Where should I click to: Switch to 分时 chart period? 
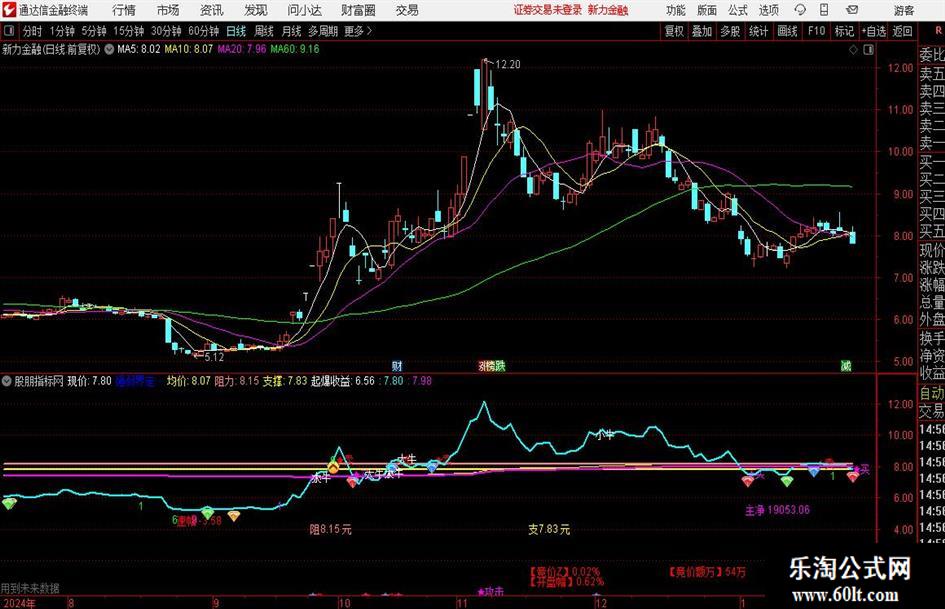[x=33, y=31]
